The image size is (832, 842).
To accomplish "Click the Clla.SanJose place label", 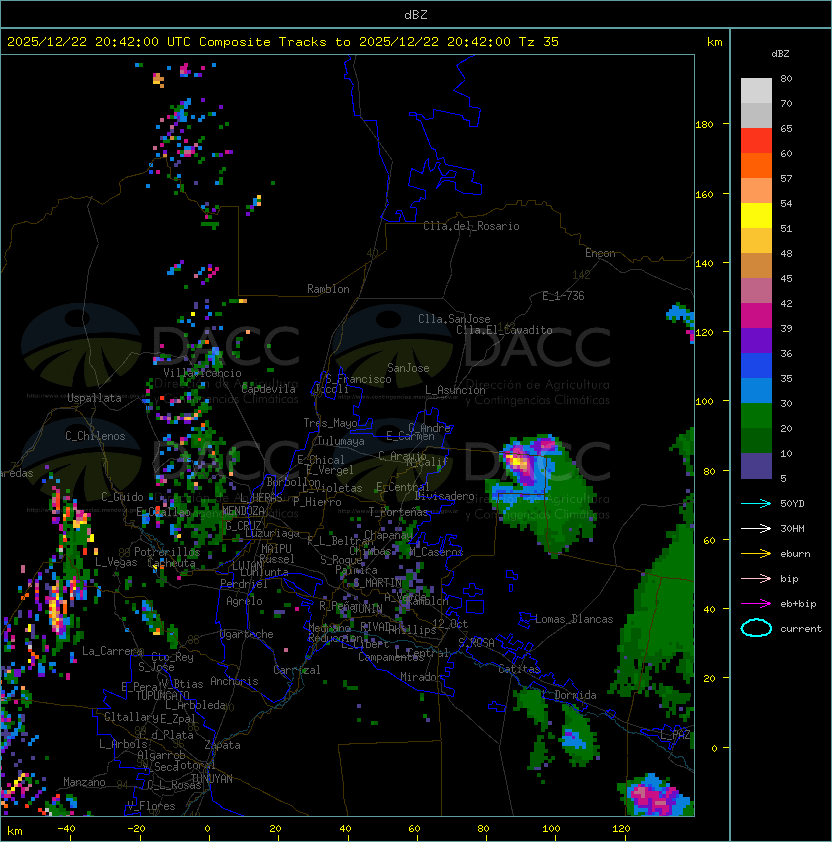I will [x=454, y=319].
